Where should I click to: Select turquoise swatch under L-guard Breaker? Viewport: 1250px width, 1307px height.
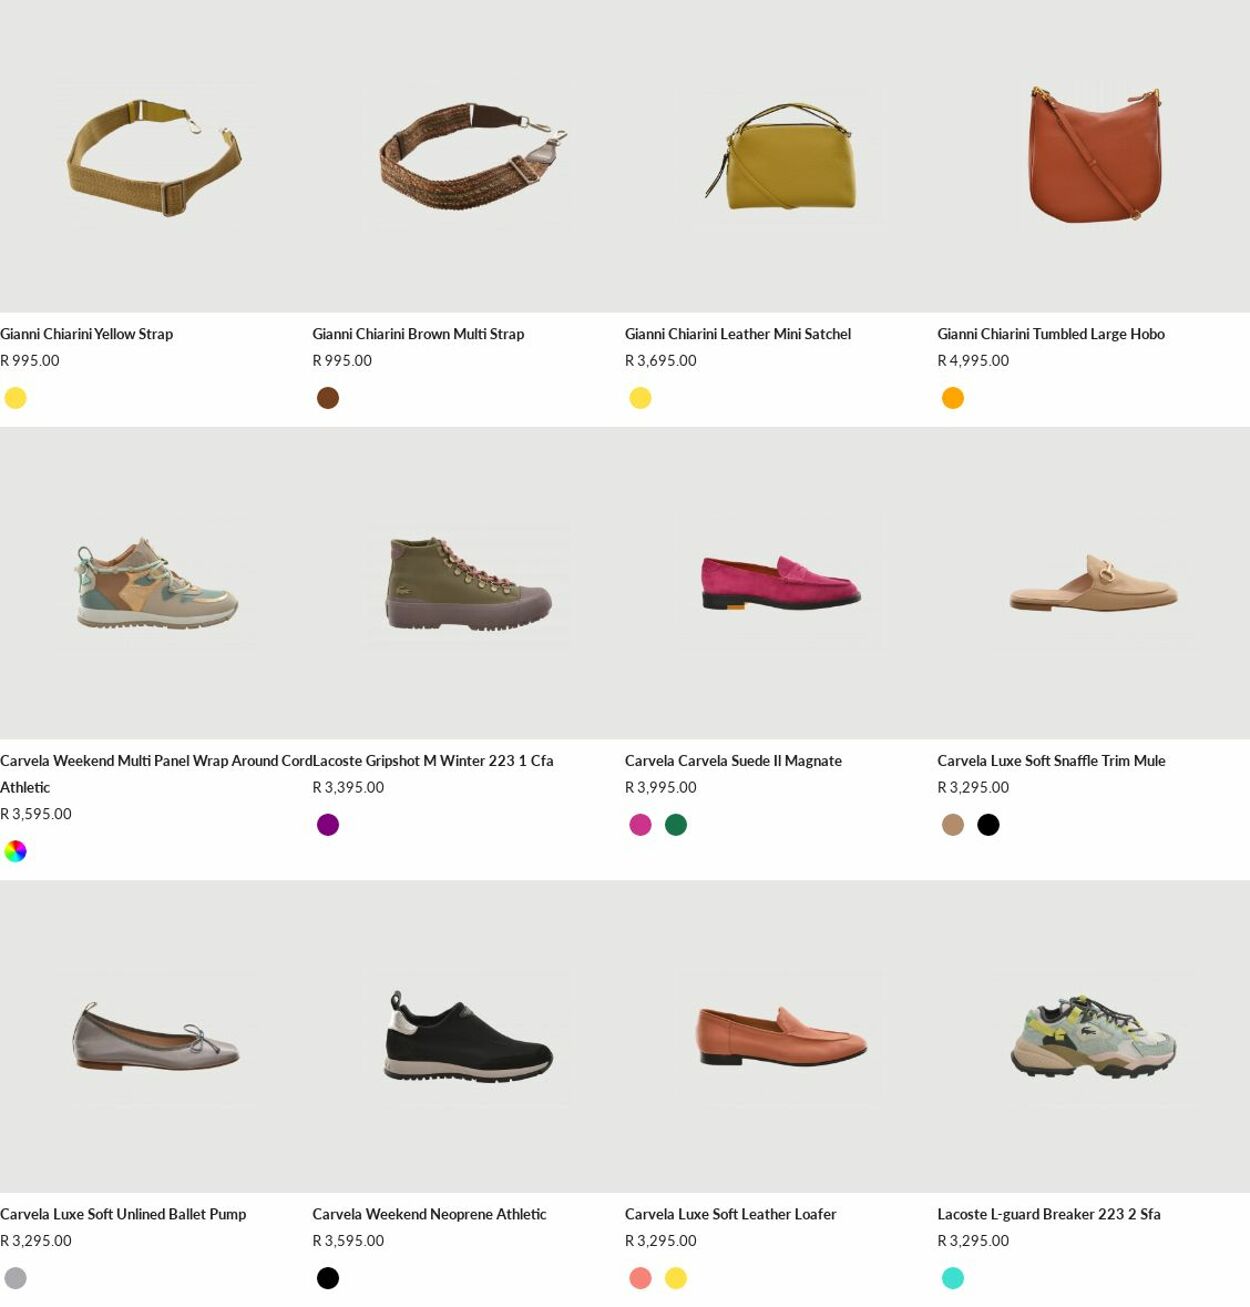[x=953, y=1278]
